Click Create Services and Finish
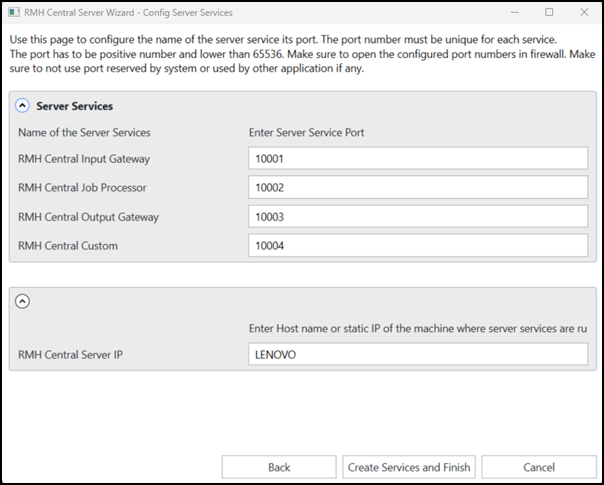 pos(409,467)
